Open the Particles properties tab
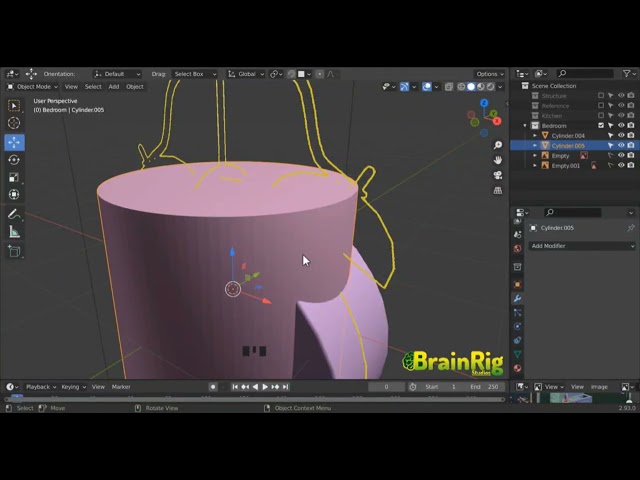This screenshot has width=640, height=480. (517, 313)
